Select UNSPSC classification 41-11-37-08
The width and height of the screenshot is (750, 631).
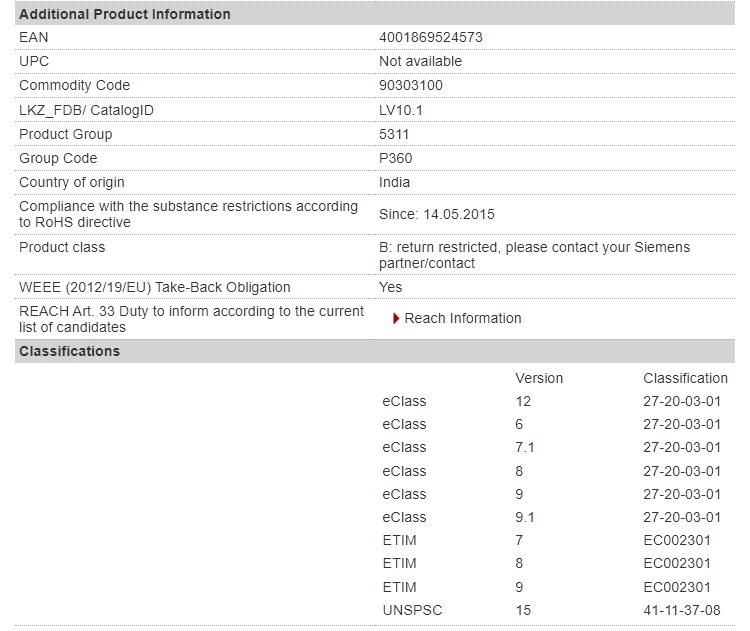pyautogui.click(x=682, y=610)
